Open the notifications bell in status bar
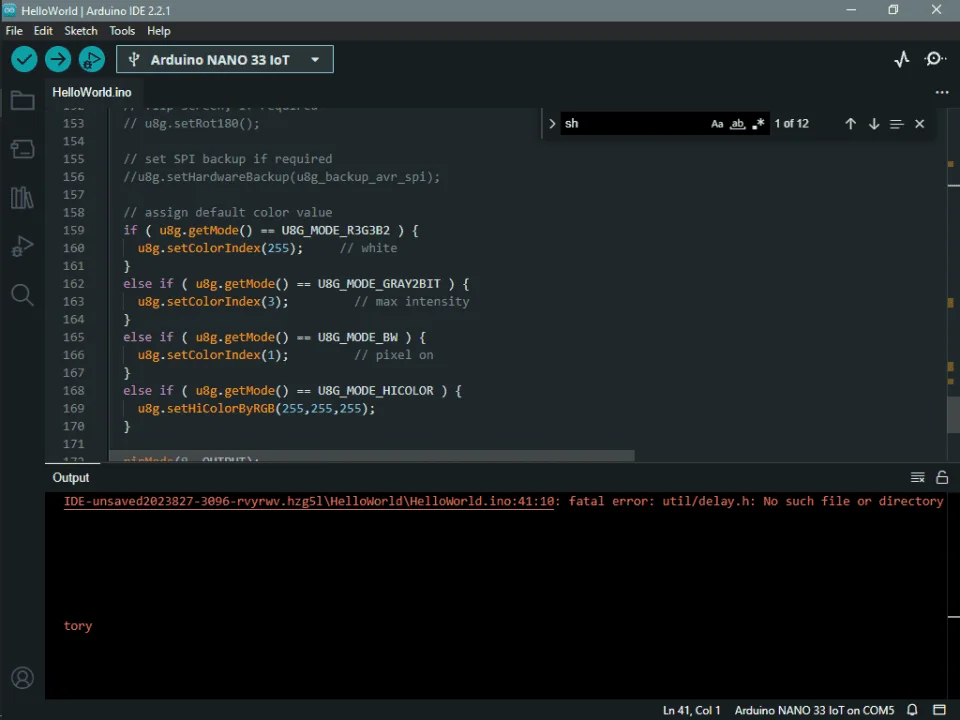Screen dimensions: 960x720 [x=912, y=710]
